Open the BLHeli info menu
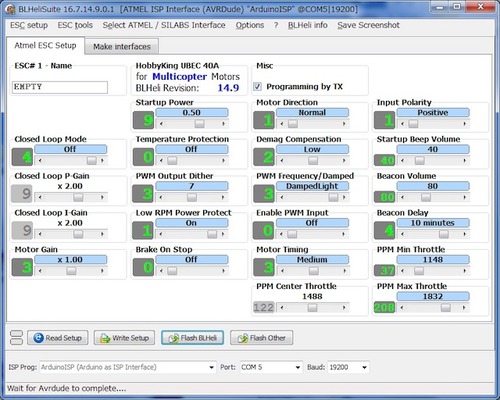The width and height of the screenshot is (500, 400). click(308, 25)
